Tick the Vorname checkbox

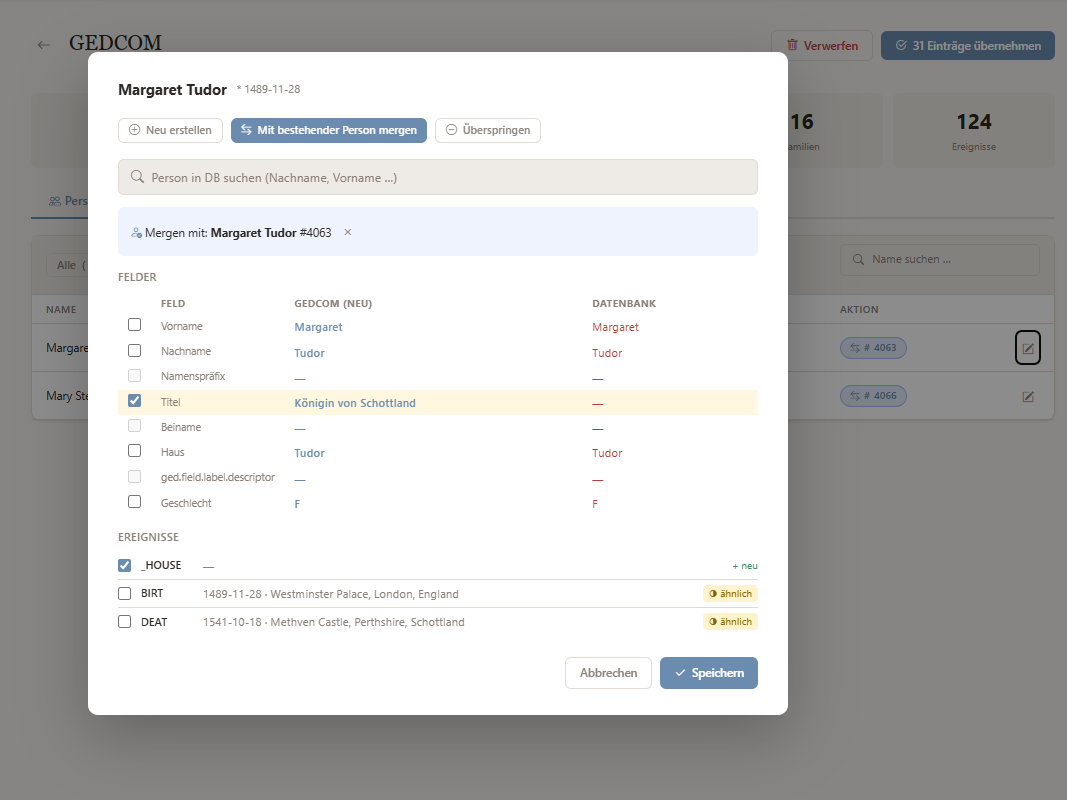tap(135, 325)
